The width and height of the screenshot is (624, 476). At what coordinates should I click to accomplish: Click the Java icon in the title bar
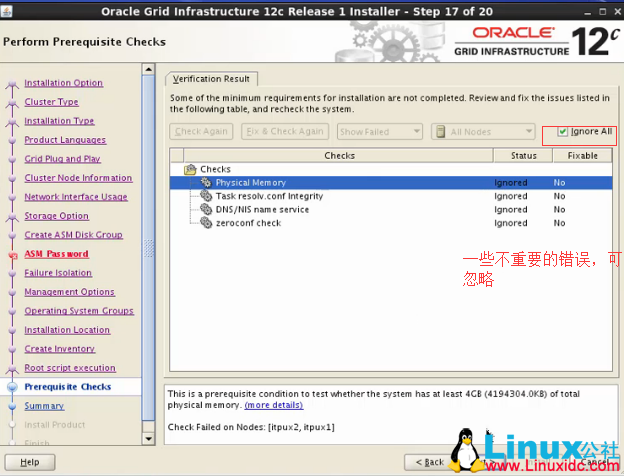coord(6,11)
